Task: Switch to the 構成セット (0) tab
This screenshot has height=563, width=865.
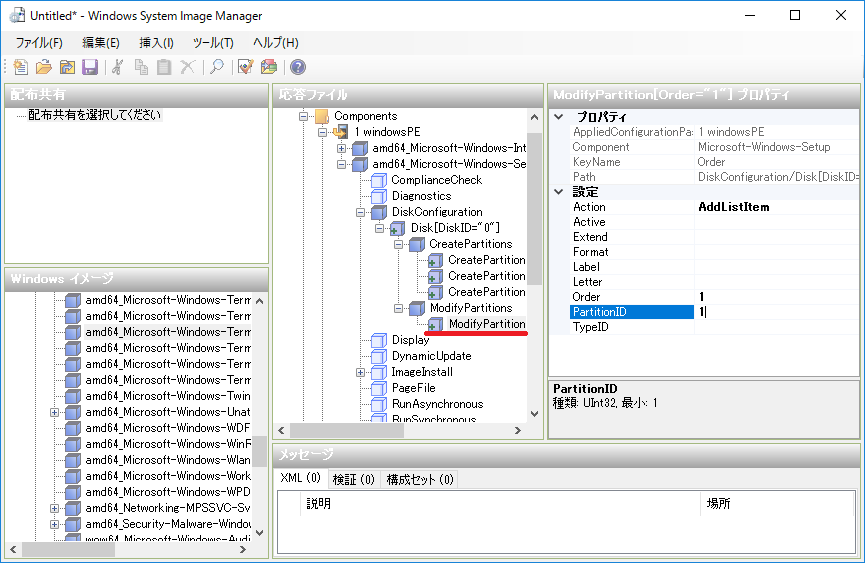Action: click(x=420, y=480)
